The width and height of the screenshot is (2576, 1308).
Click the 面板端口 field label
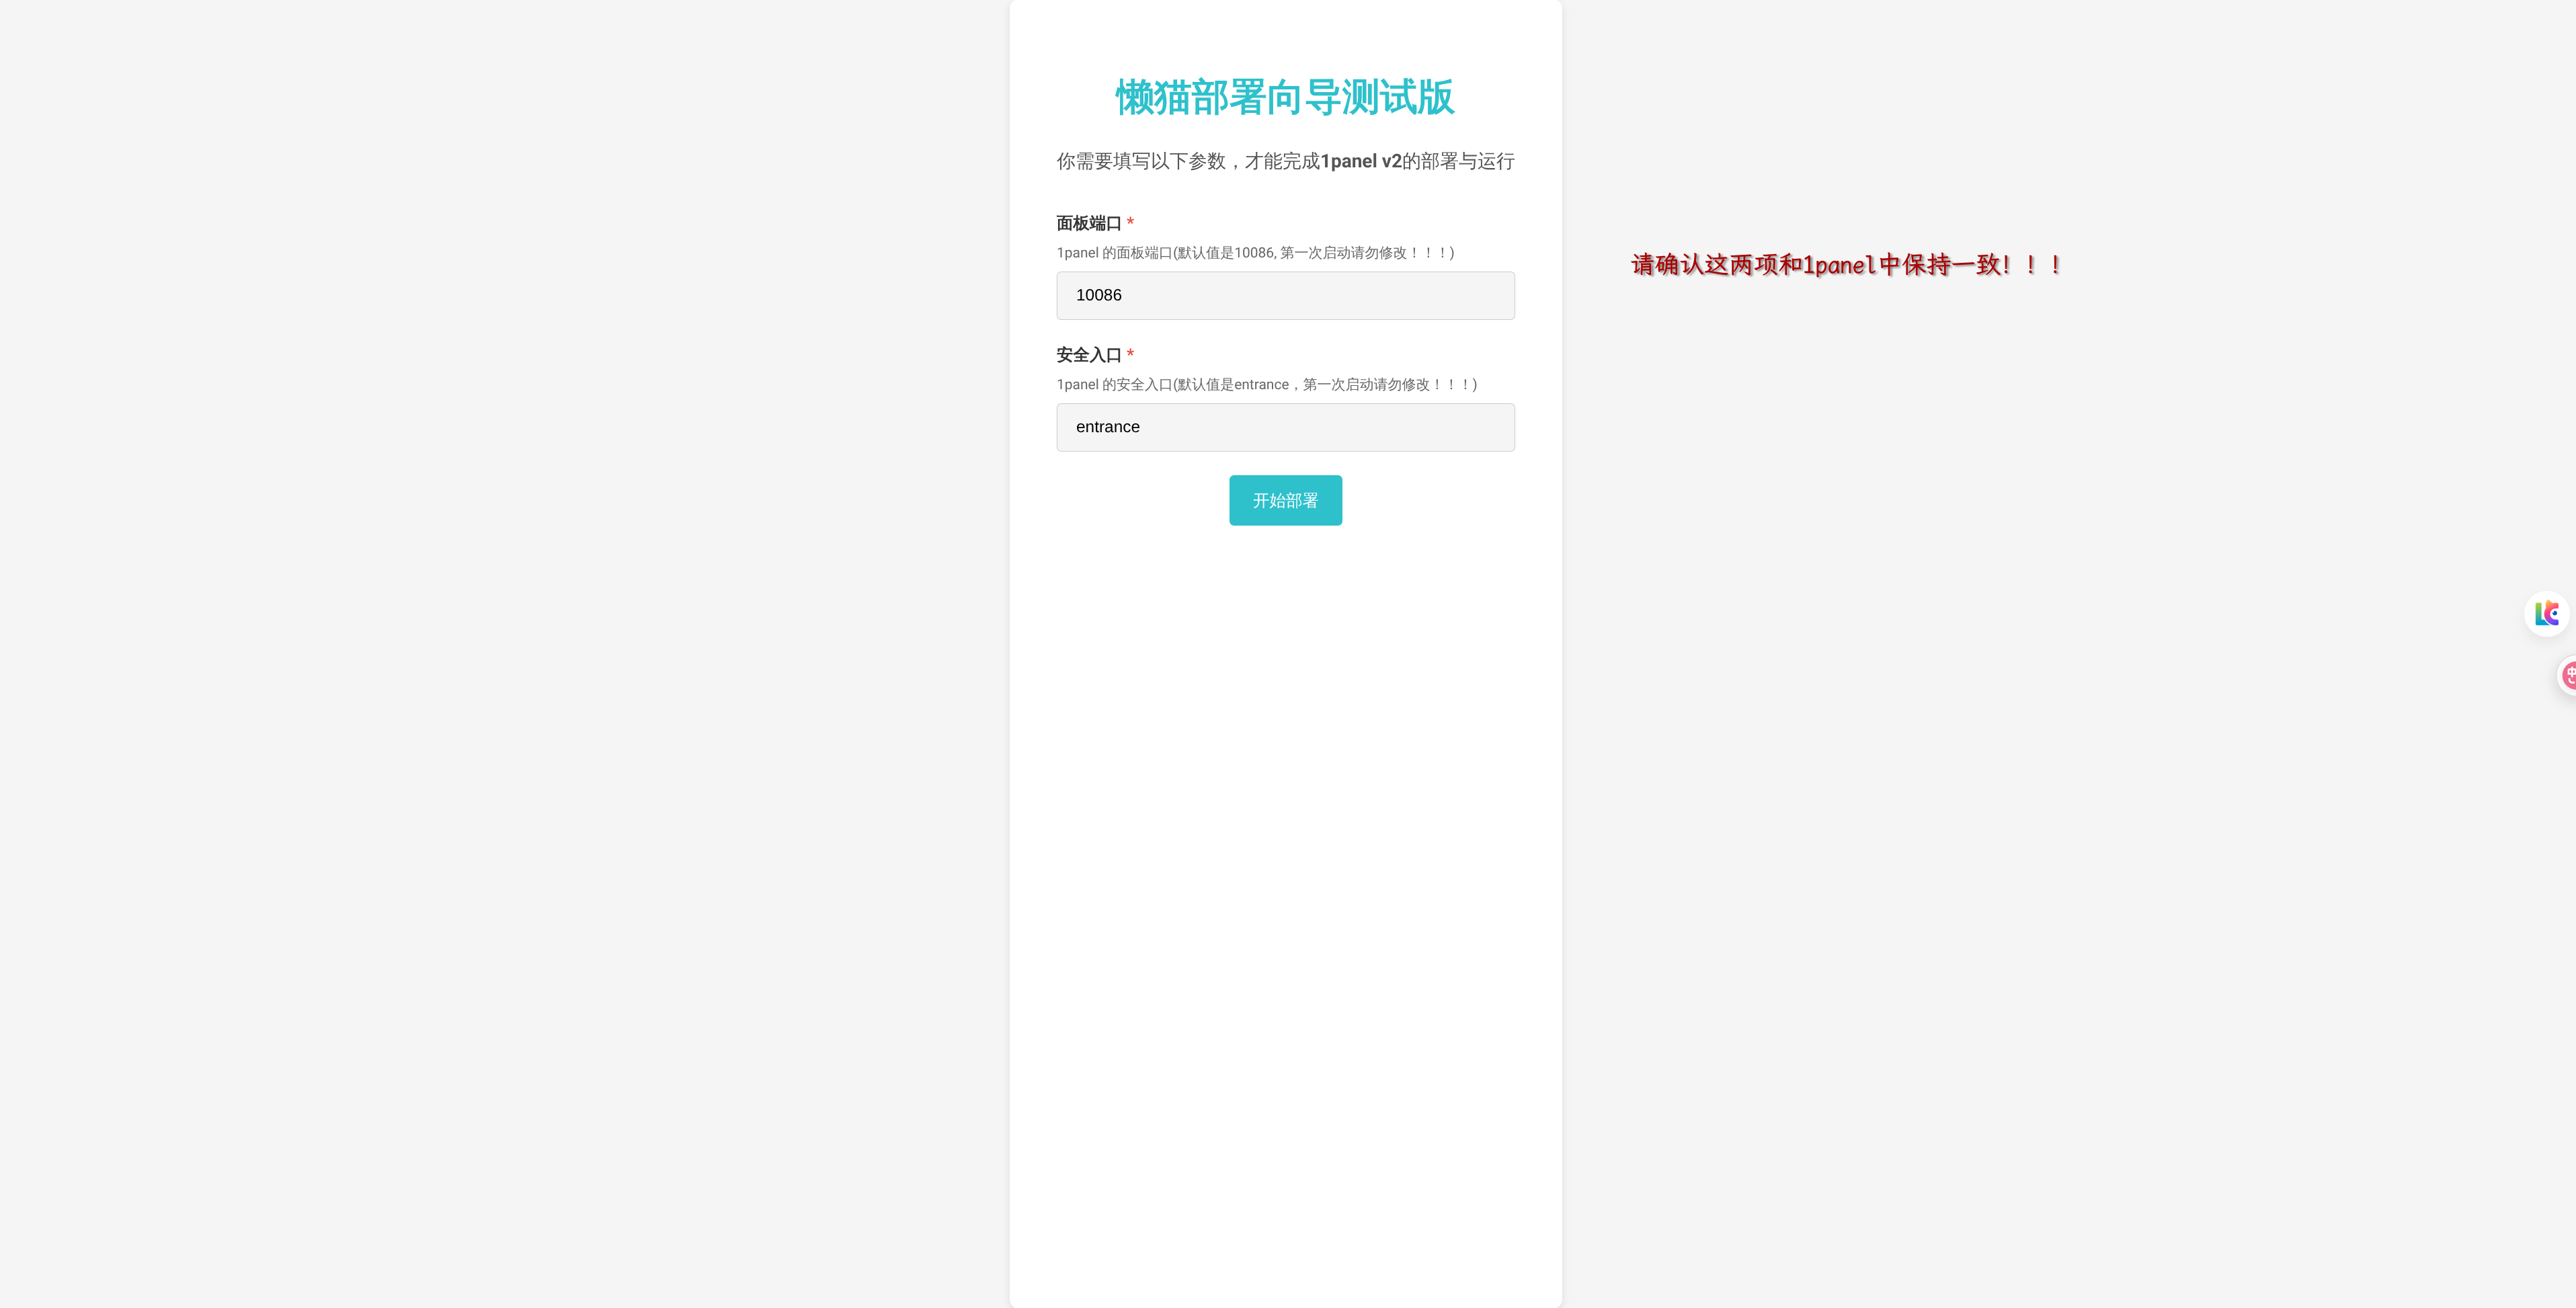click(1088, 223)
